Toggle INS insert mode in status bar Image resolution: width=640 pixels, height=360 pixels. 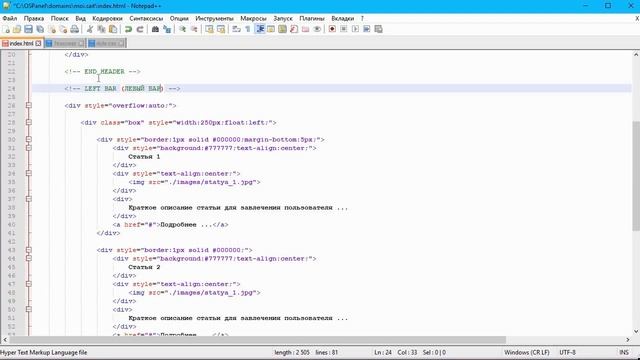click(624, 352)
